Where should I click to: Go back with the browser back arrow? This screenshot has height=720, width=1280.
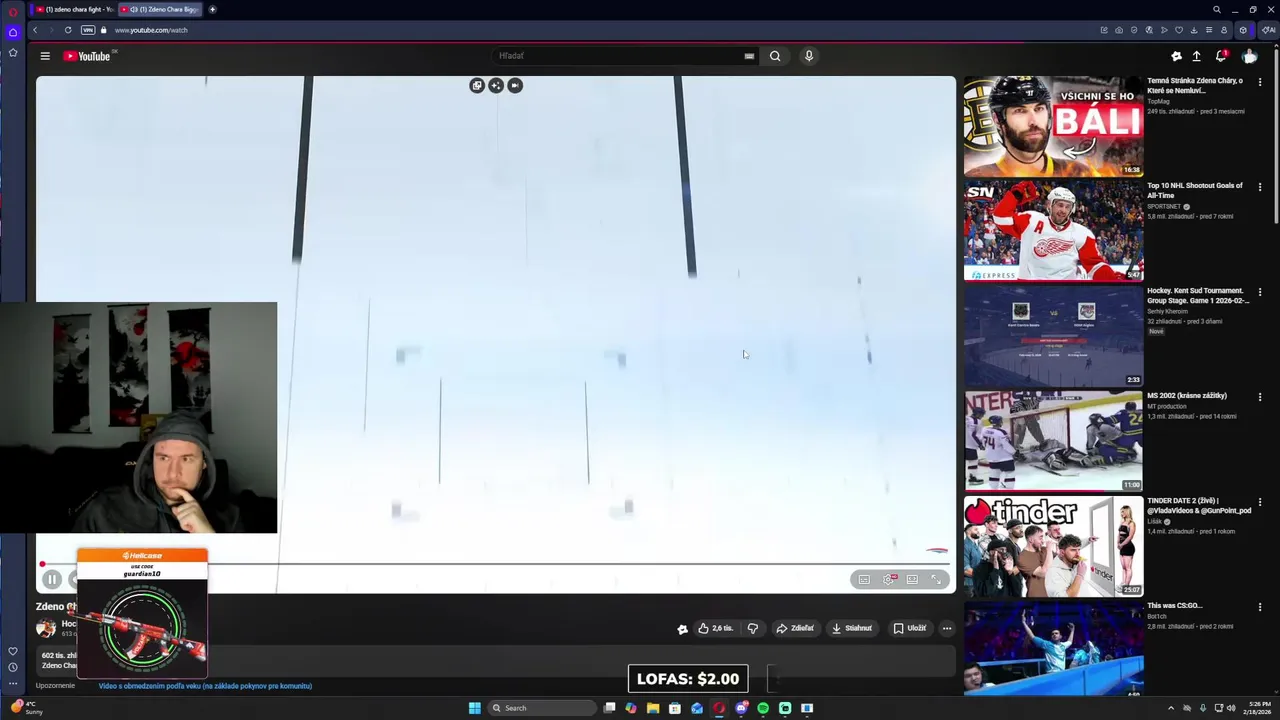(x=35, y=30)
